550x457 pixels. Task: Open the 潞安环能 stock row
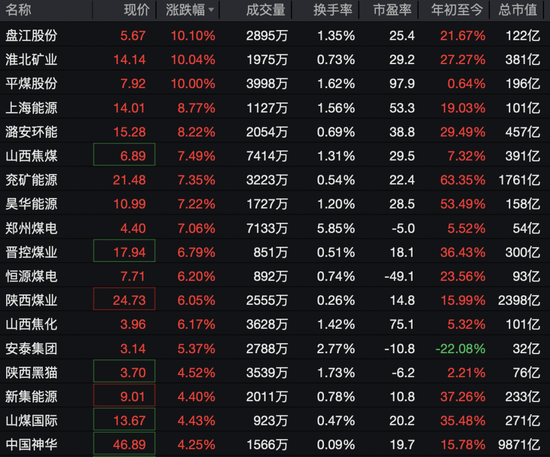tap(275, 132)
